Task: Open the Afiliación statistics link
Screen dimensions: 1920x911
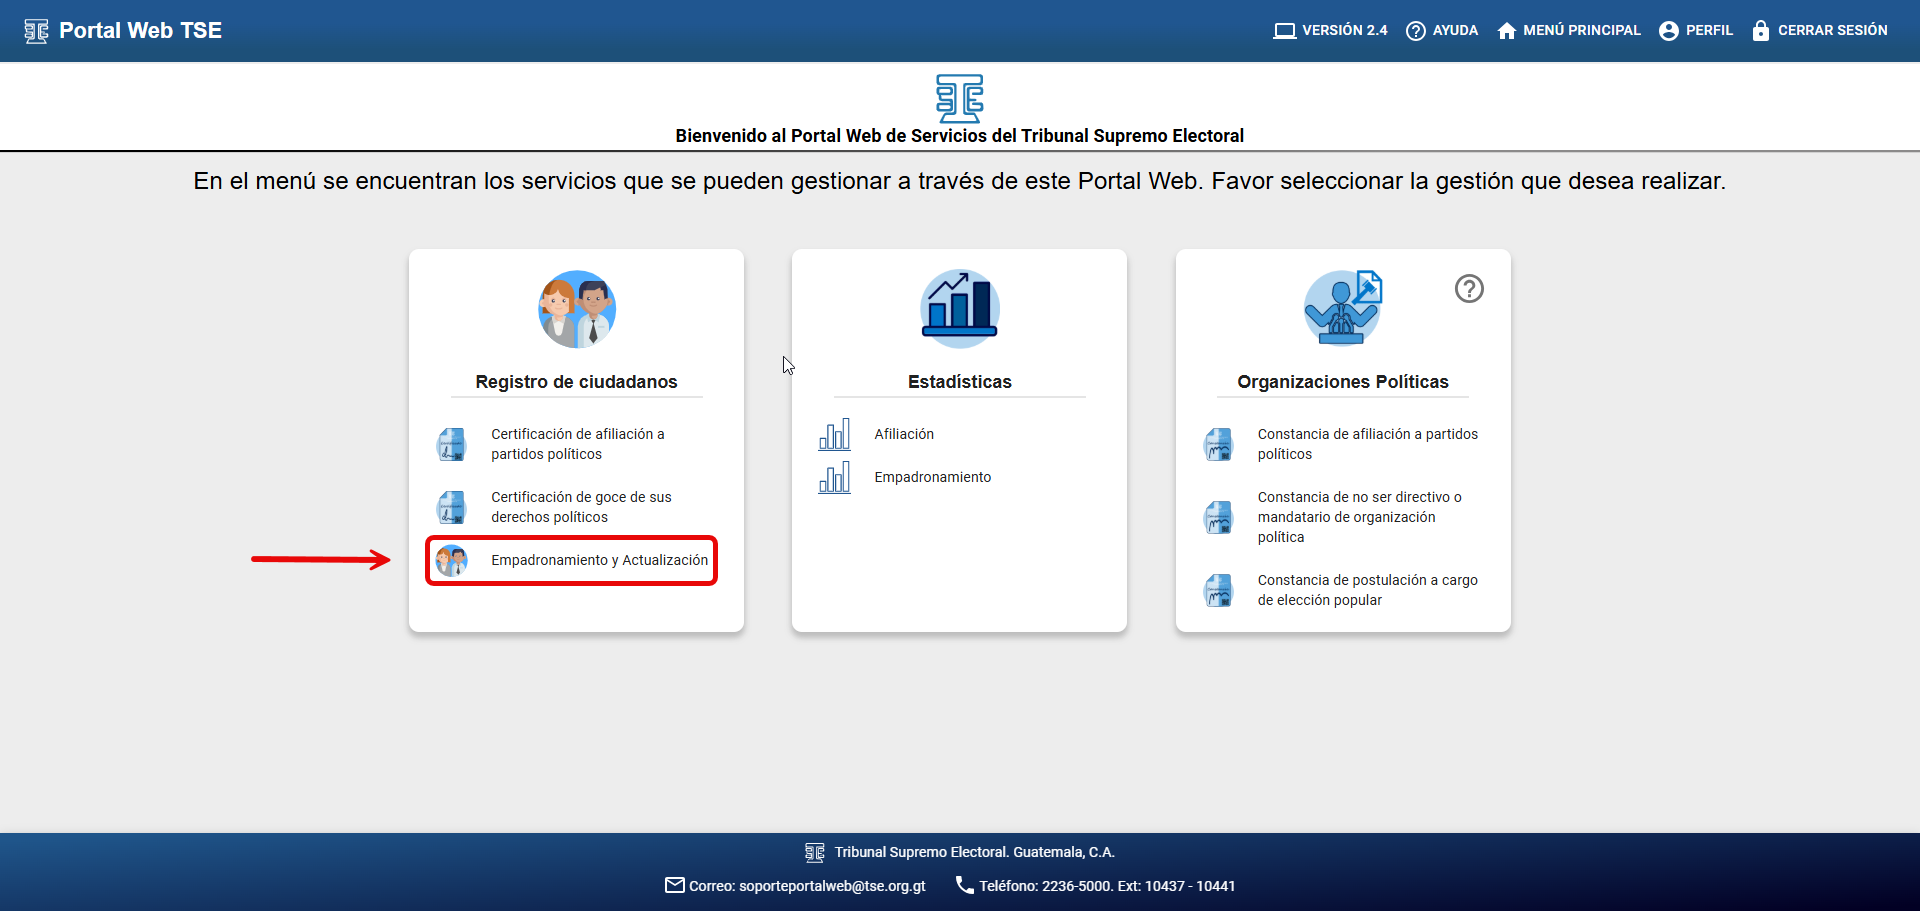Action: point(904,434)
